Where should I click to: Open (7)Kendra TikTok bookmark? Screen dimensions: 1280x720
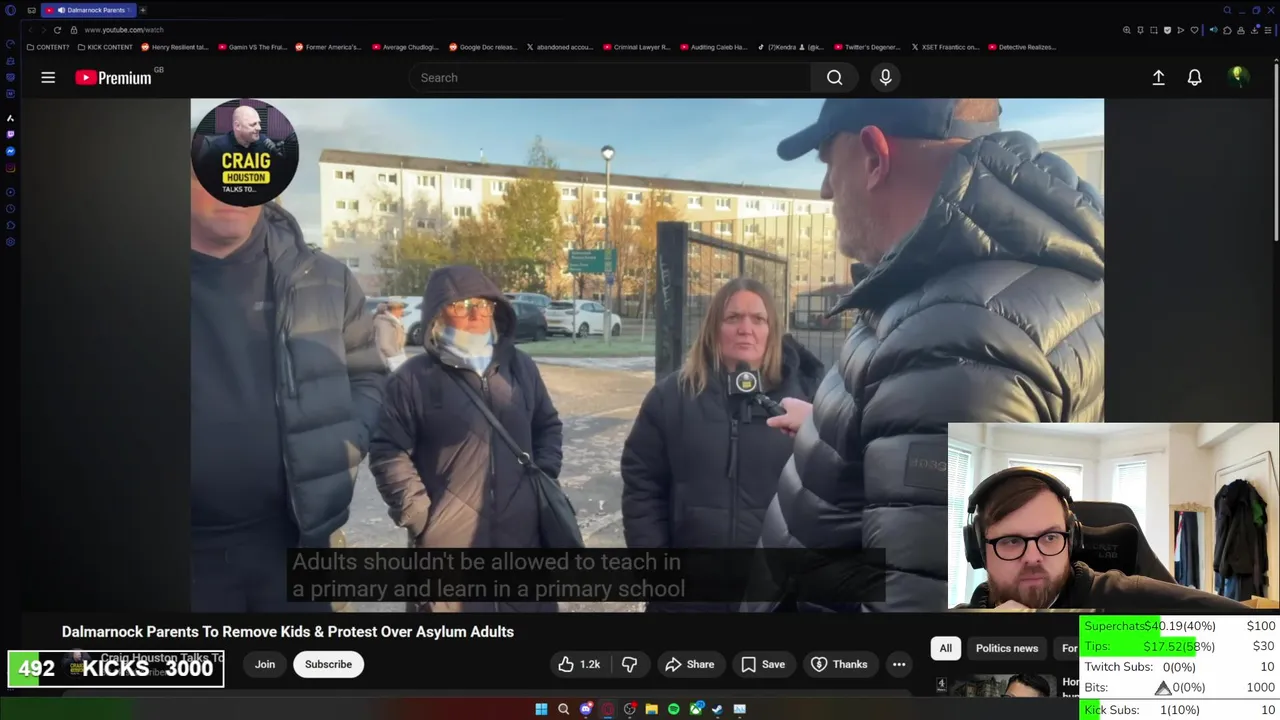click(x=791, y=47)
